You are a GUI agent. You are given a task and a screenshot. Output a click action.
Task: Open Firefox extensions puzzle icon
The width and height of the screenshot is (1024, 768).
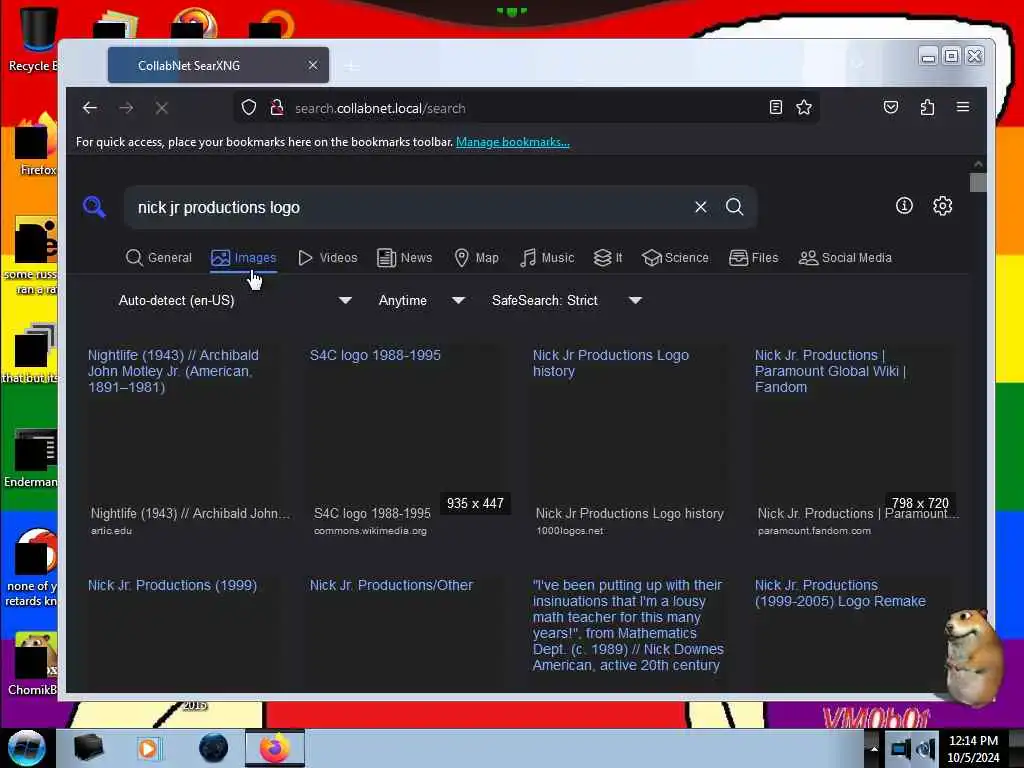(927, 107)
